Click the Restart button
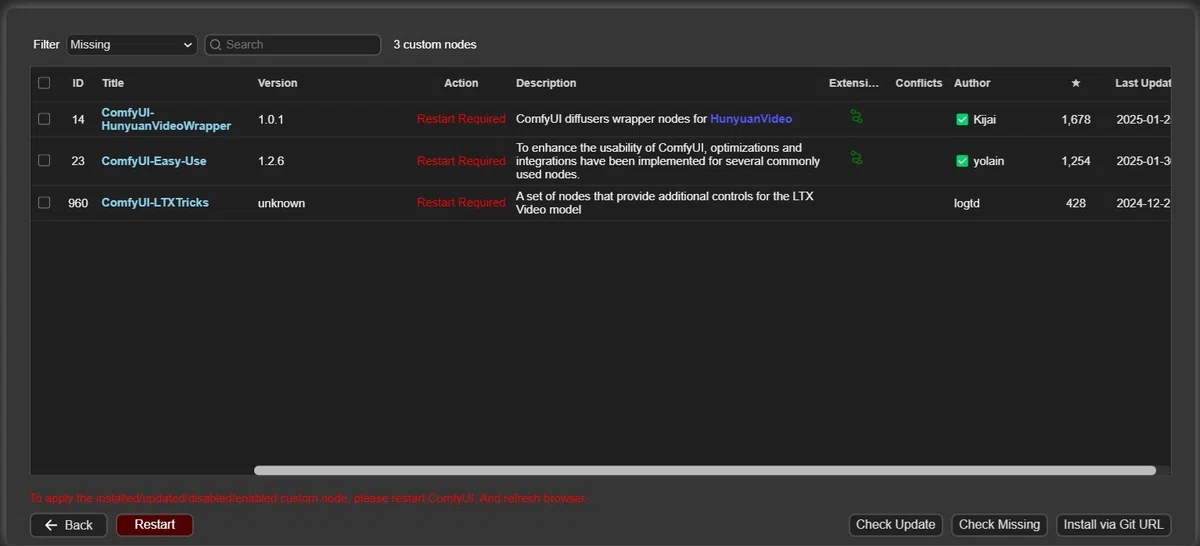 click(155, 525)
